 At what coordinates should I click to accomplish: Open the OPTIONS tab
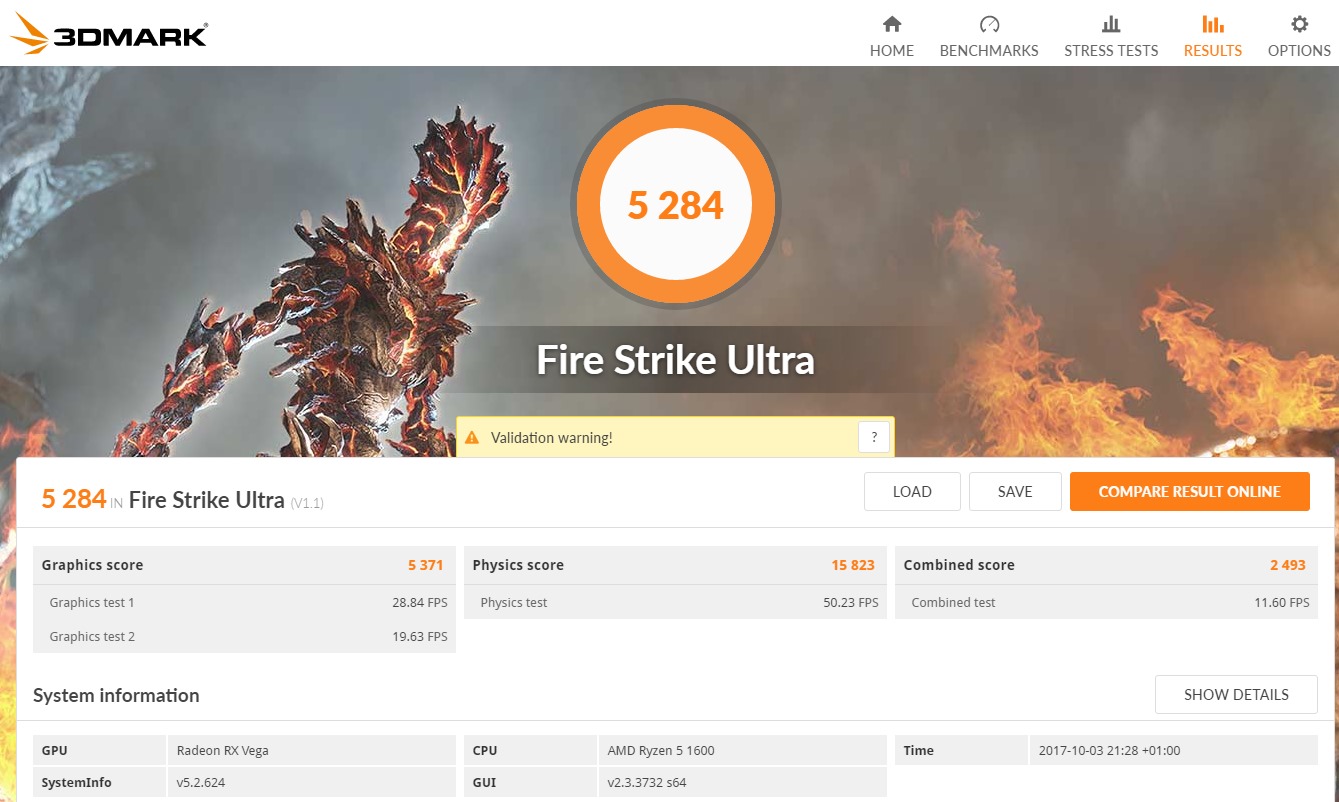coord(1299,36)
